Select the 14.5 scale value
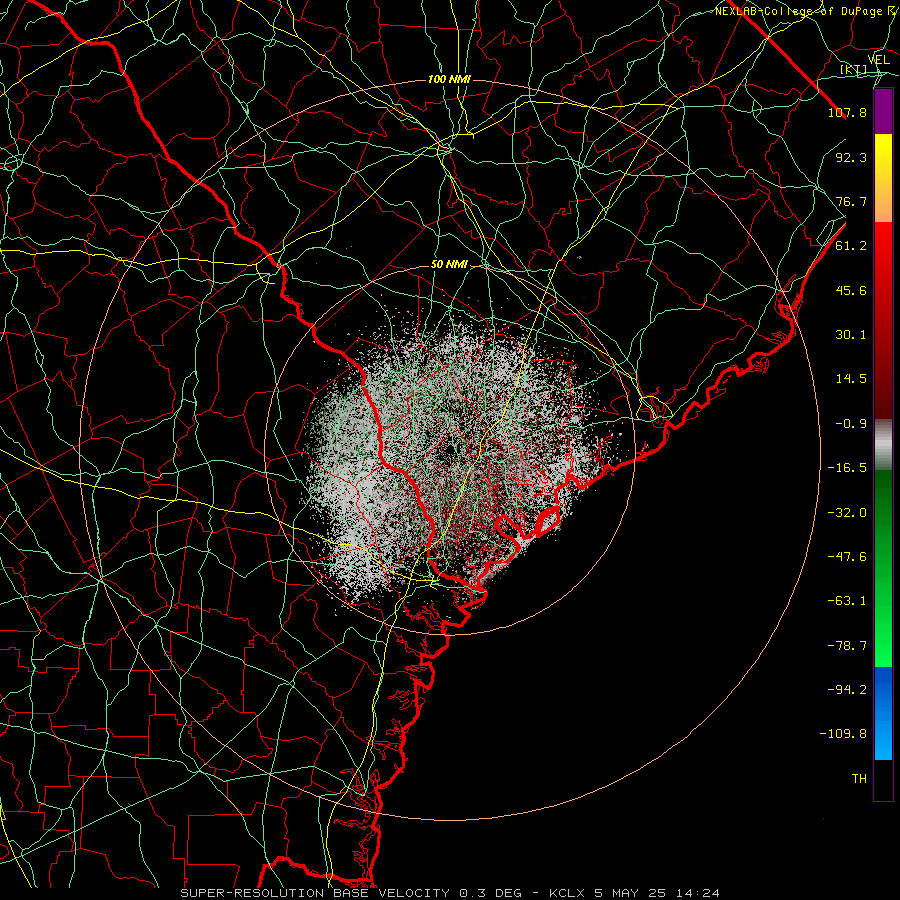The width and height of the screenshot is (900, 900). 851,379
